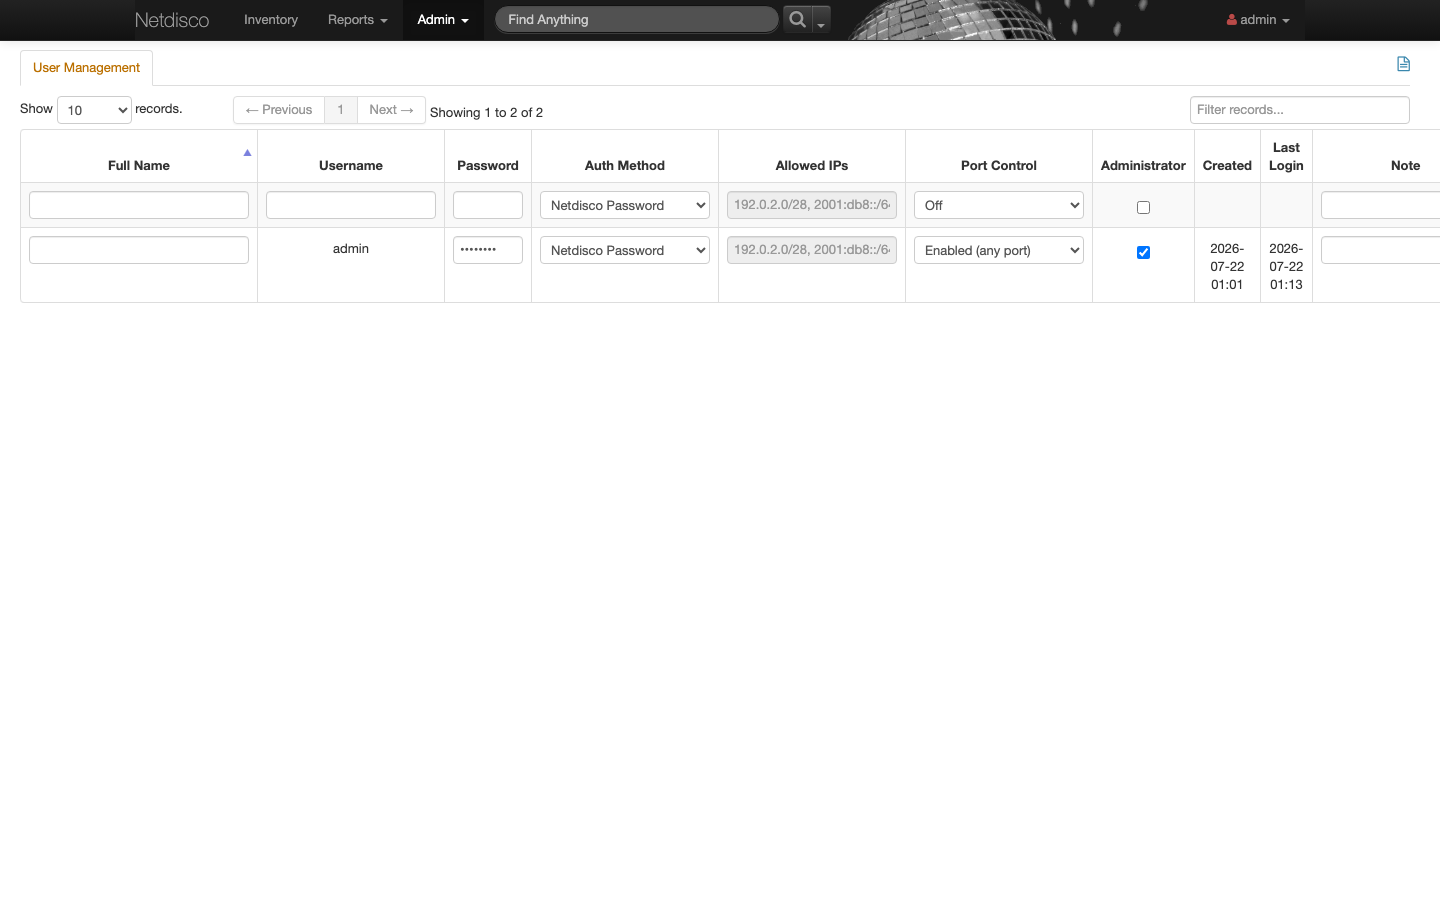
Task: Click new-user Username field
Action: coord(351,205)
